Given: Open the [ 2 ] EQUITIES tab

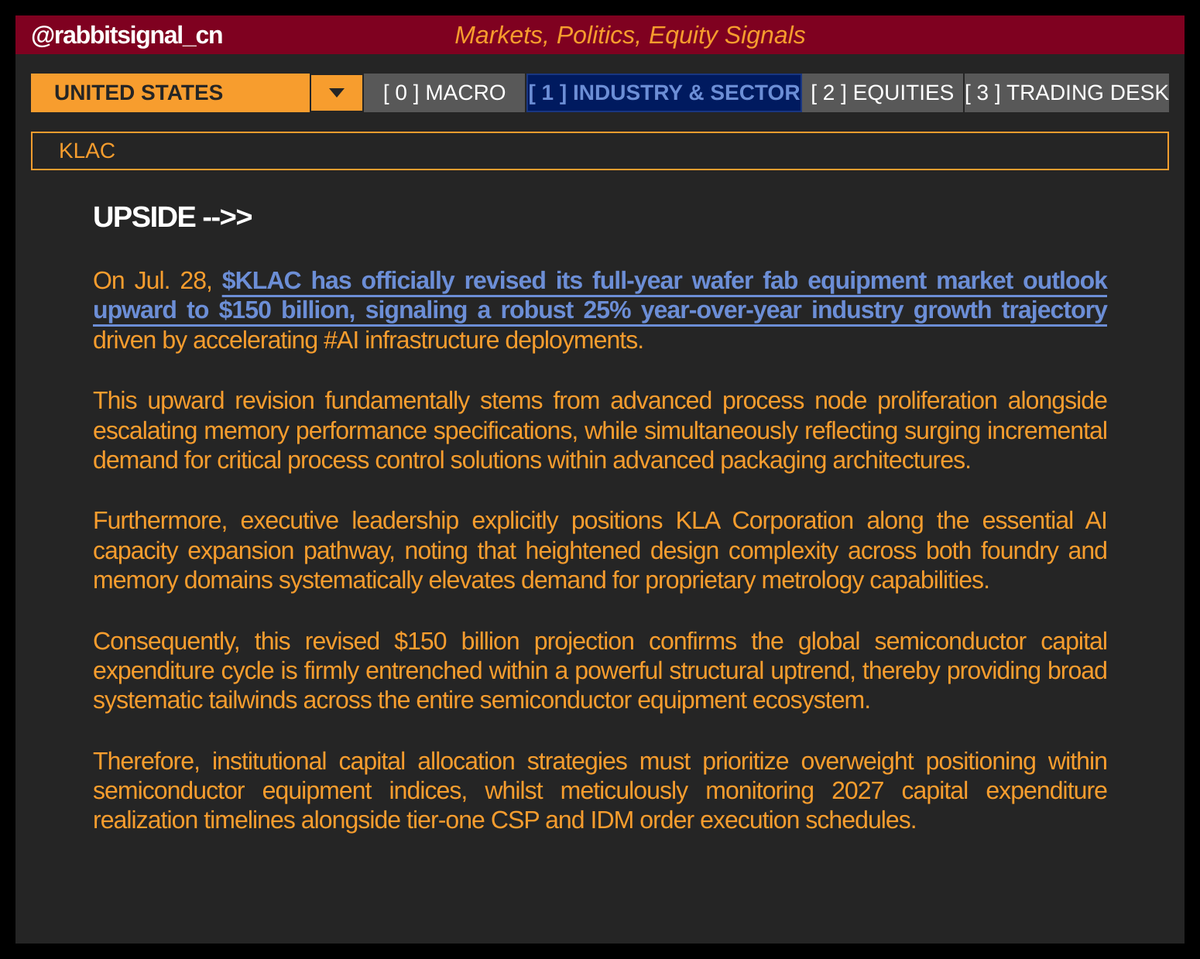Looking at the screenshot, I should point(882,93).
